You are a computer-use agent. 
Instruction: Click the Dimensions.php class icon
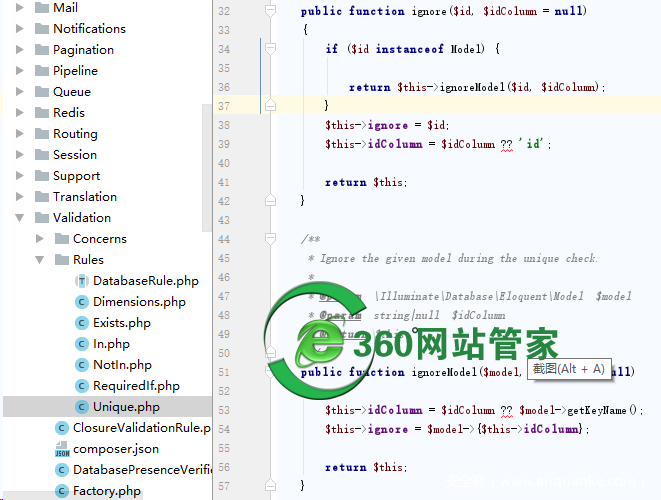click(x=81, y=302)
